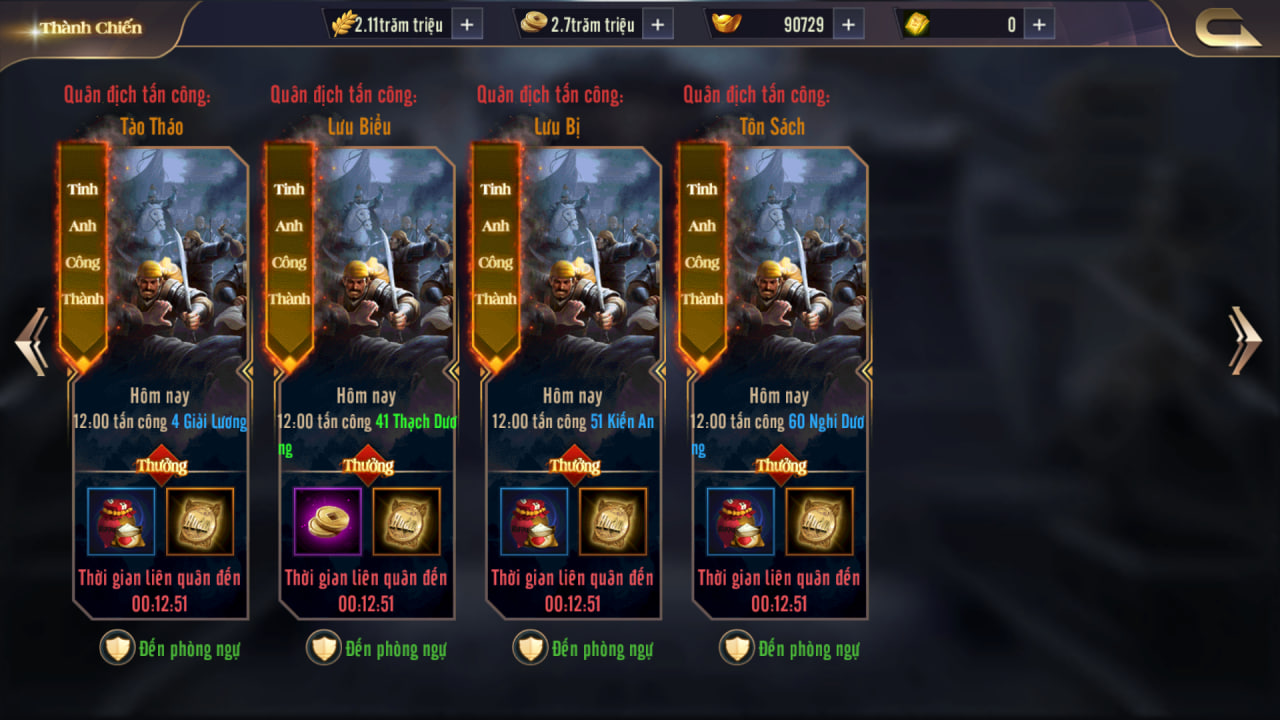The width and height of the screenshot is (1280, 720).
Task: Open the red pouch reward in Tào Tháo card
Action: tap(121, 521)
